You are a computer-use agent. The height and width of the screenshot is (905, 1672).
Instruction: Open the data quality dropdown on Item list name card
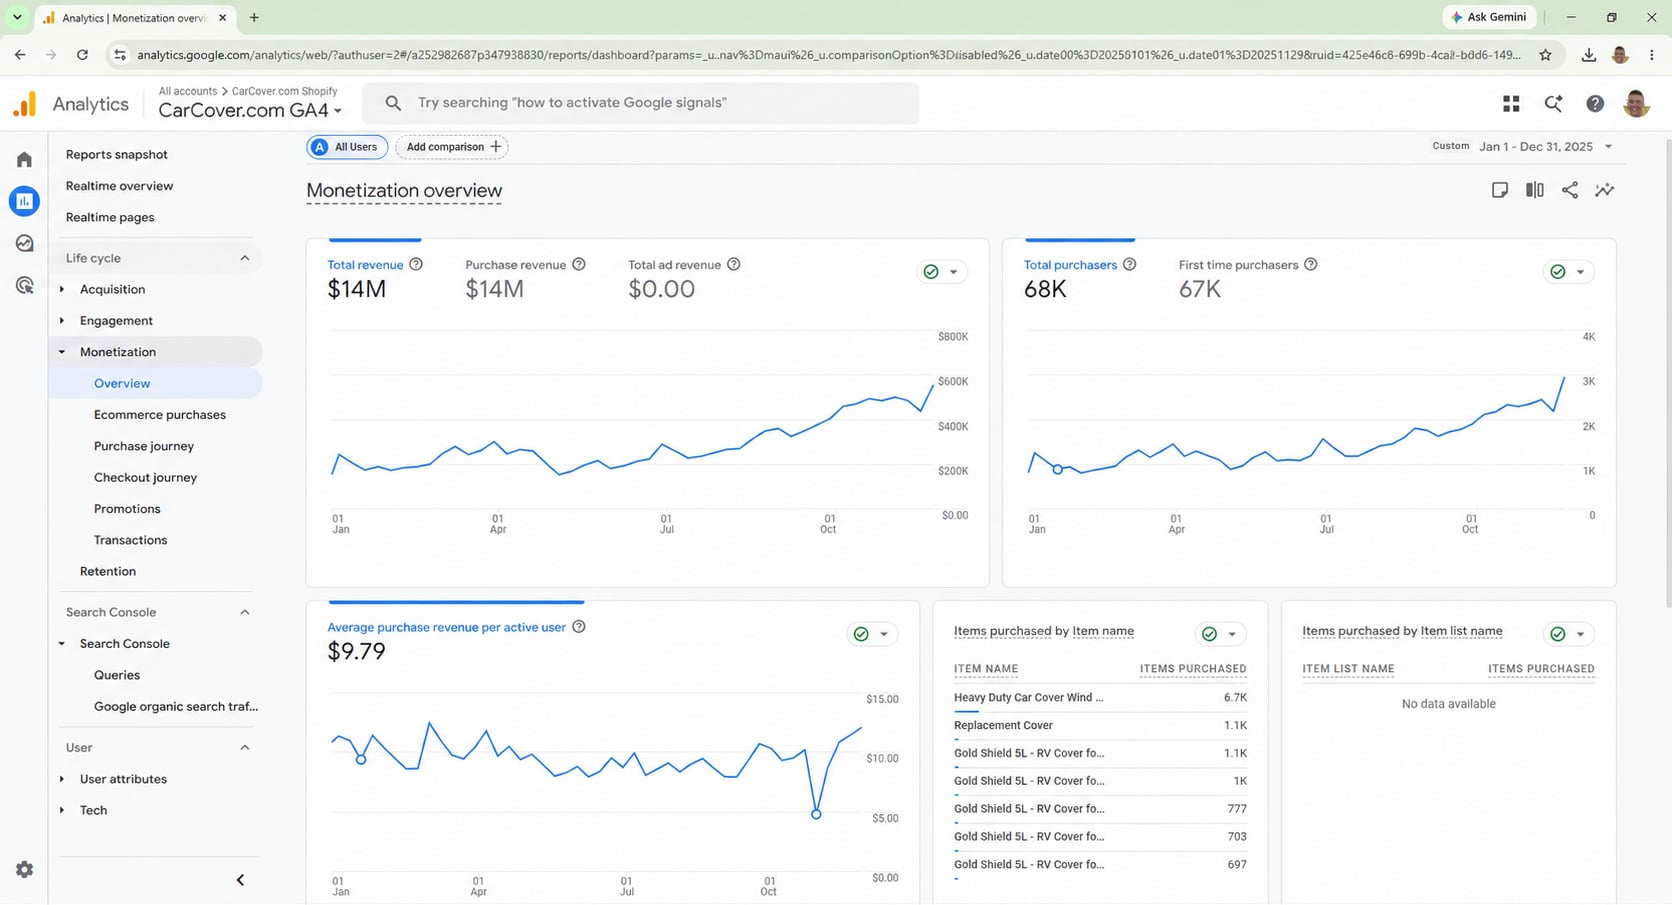click(x=1568, y=634)
